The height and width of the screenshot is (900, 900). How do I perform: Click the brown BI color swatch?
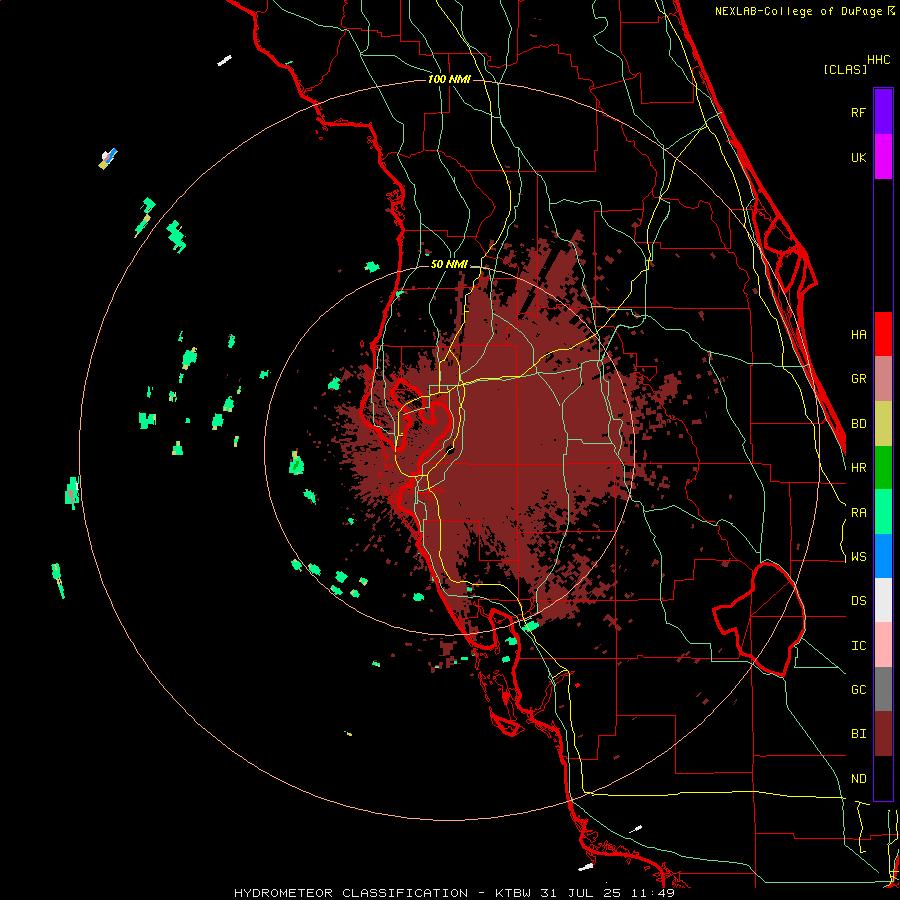(883, 734)
